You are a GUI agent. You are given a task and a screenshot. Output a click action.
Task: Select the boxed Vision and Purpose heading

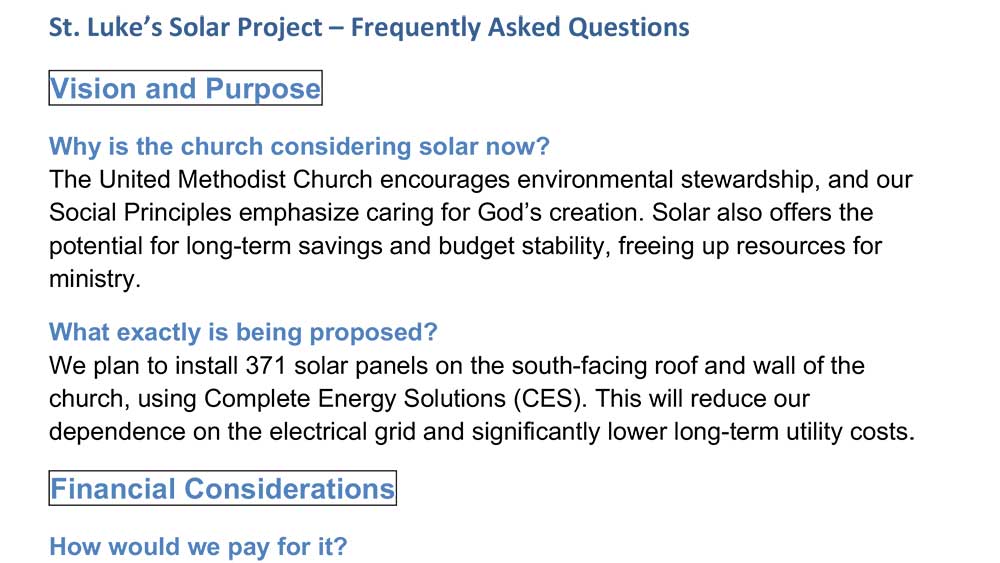(x=186, y=88)
